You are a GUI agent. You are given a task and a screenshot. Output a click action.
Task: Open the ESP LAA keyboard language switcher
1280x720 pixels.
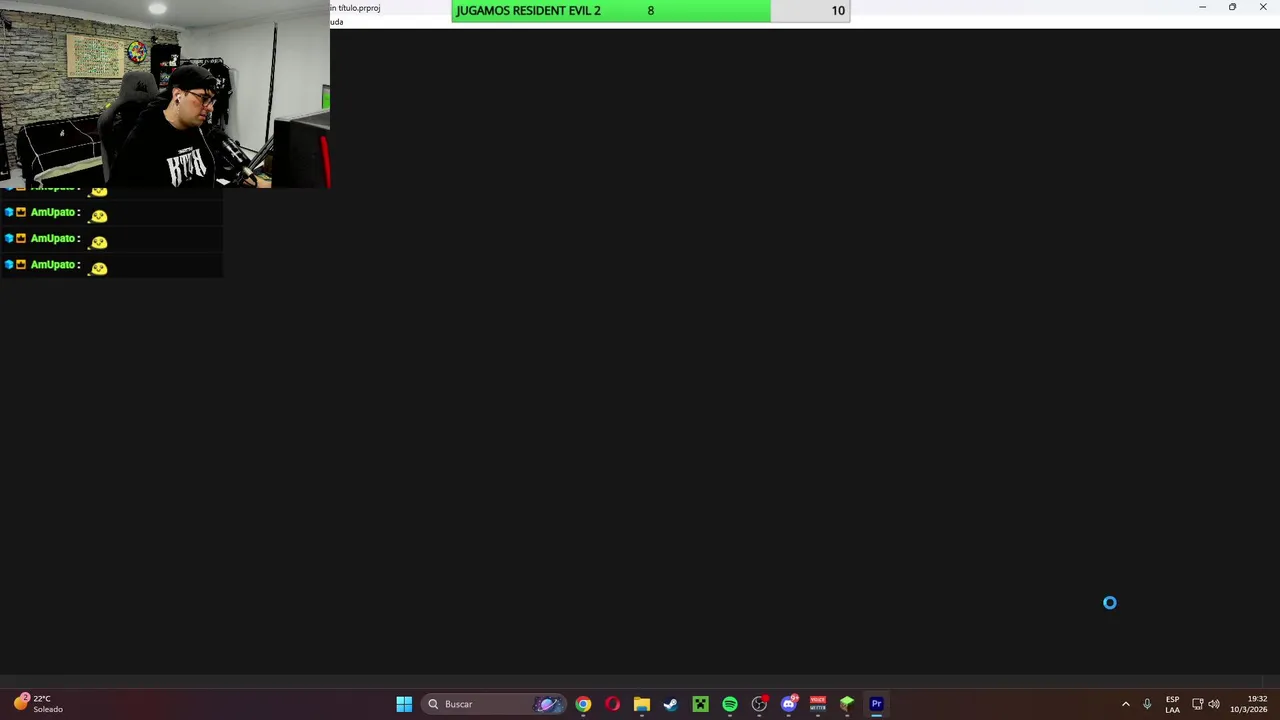[x=1172, y=704]
